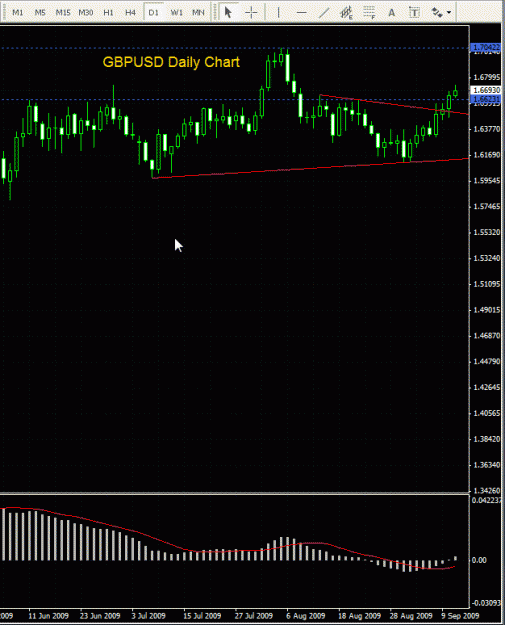Select the equidistant channel tool
This screenshot has height=625, width=505.
(x=346, y=12)
